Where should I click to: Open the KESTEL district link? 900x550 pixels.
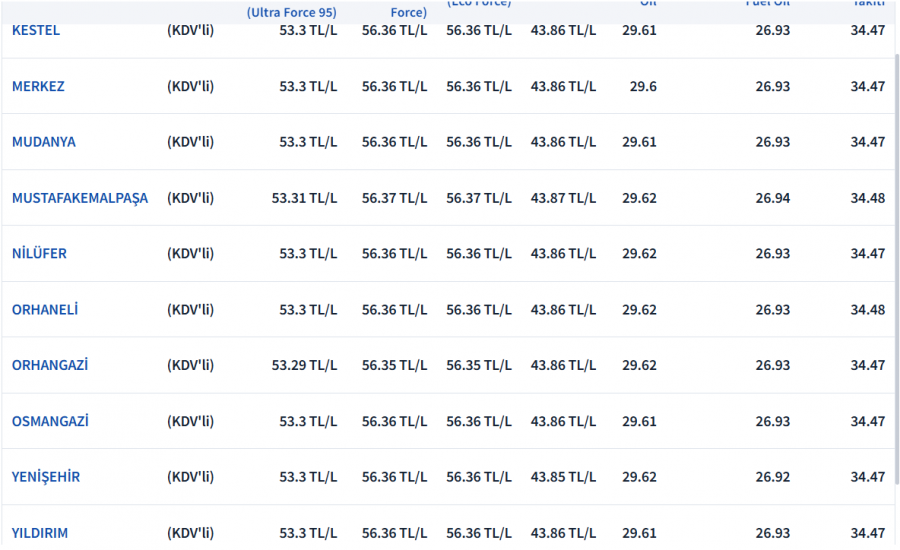pyautogui.click(x=36, y=30)
